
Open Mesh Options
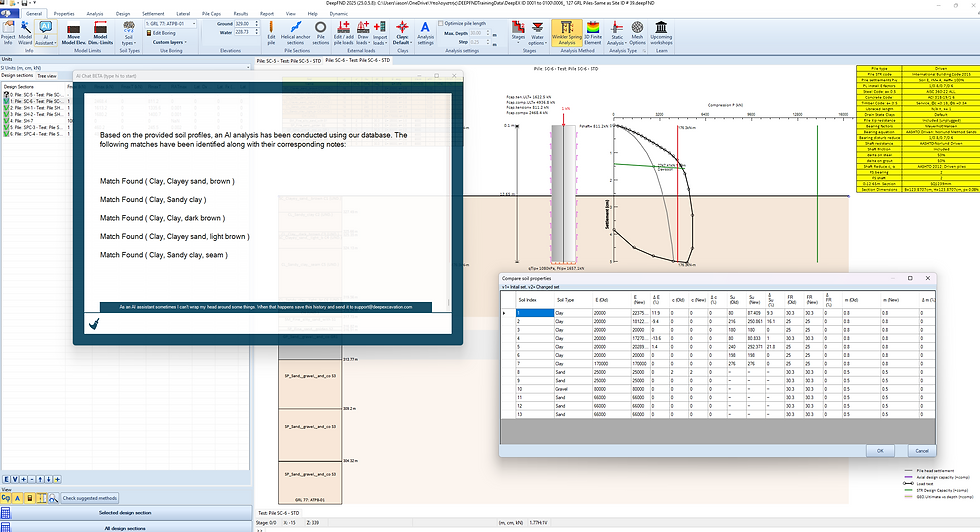tap(637, 33)
